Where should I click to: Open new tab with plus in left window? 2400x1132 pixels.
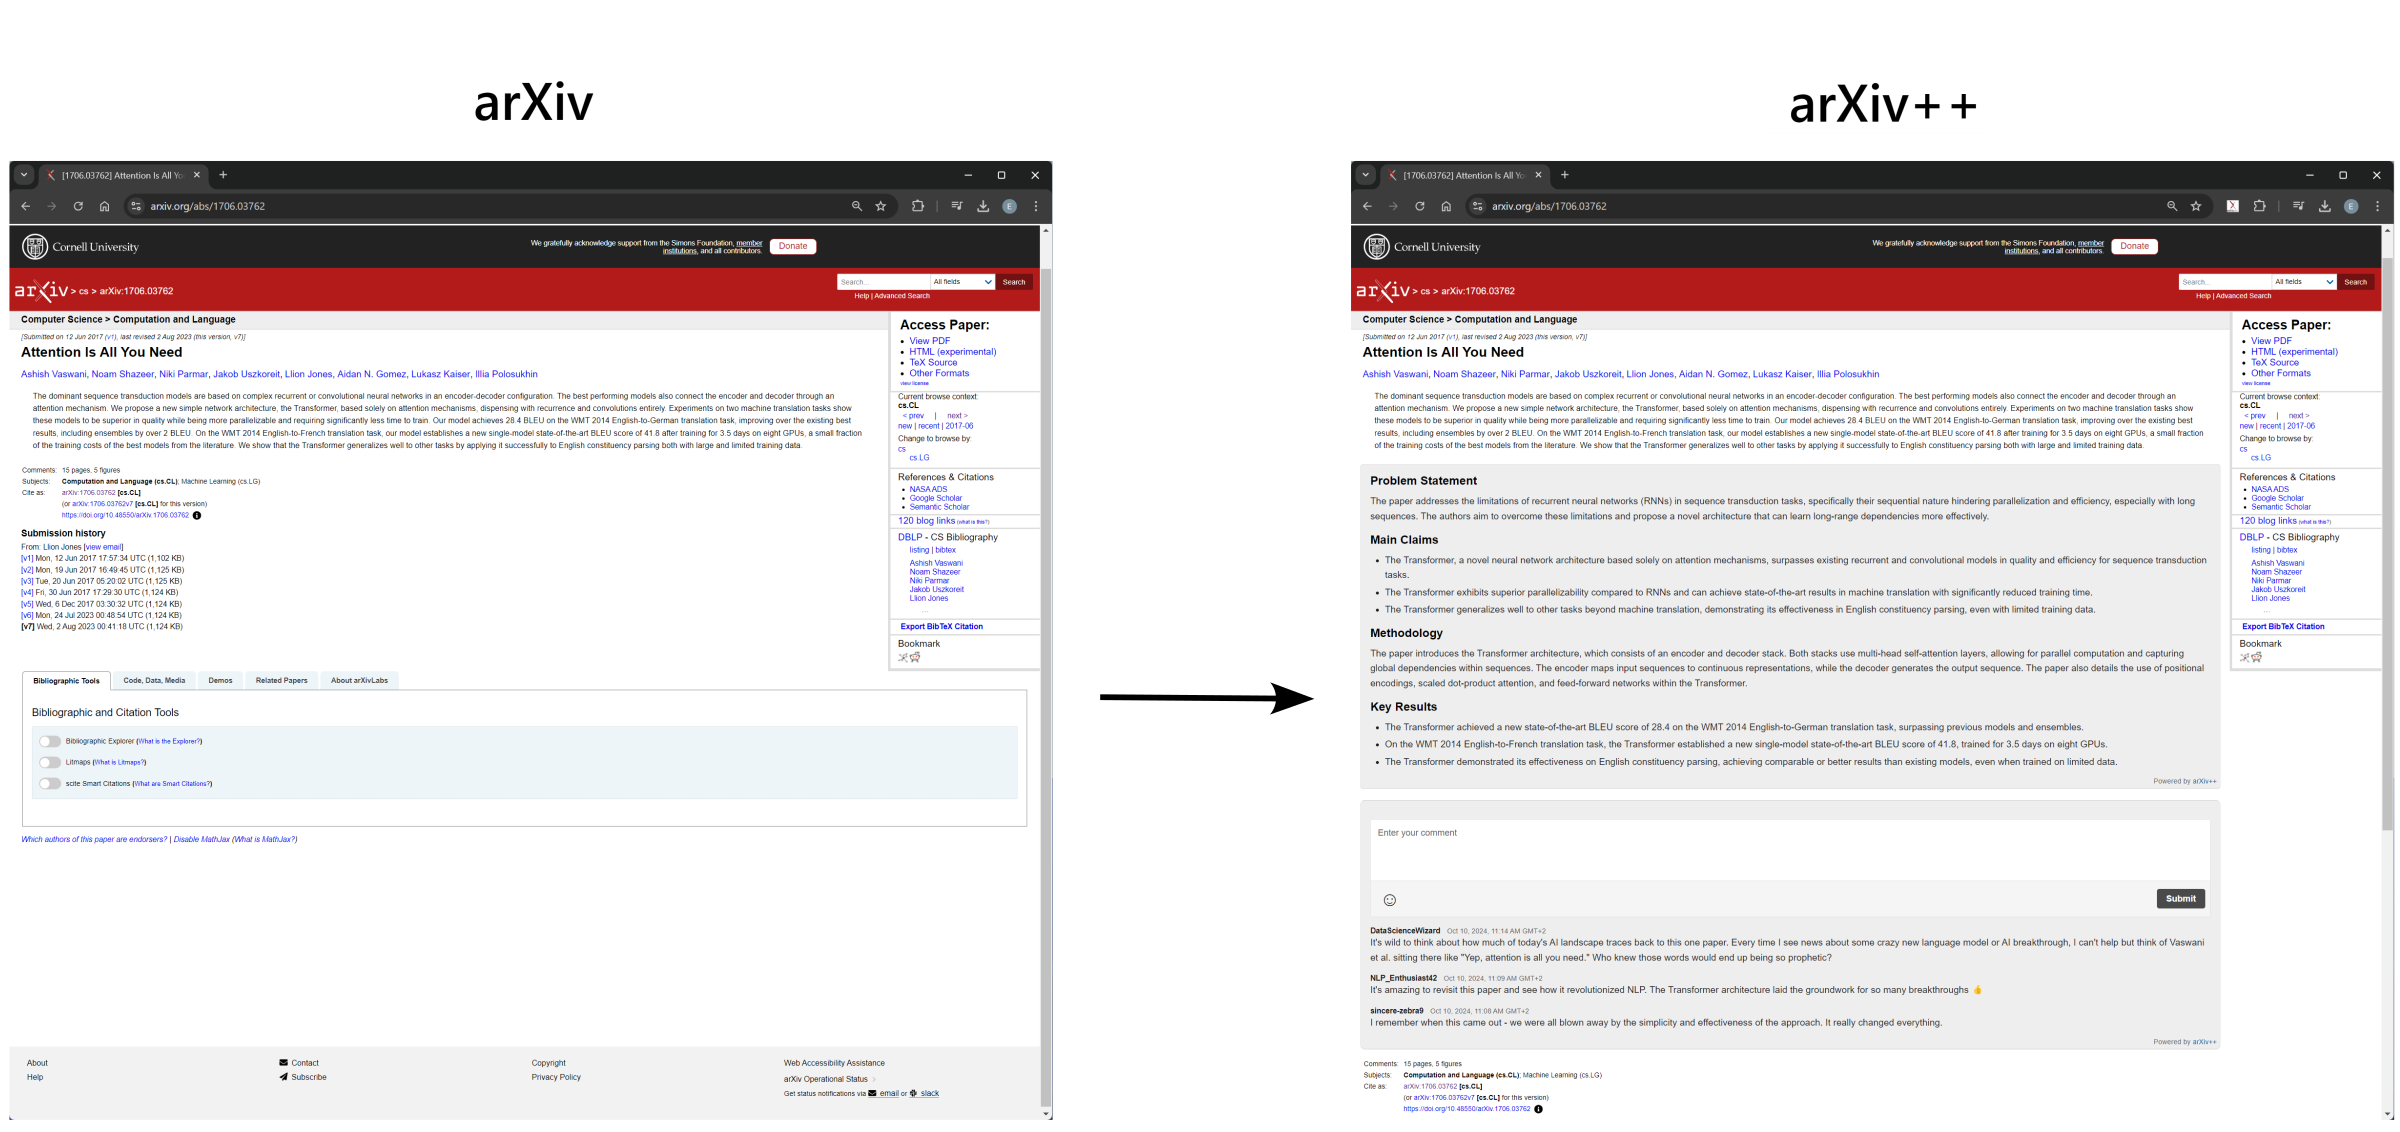click(223, 175)
